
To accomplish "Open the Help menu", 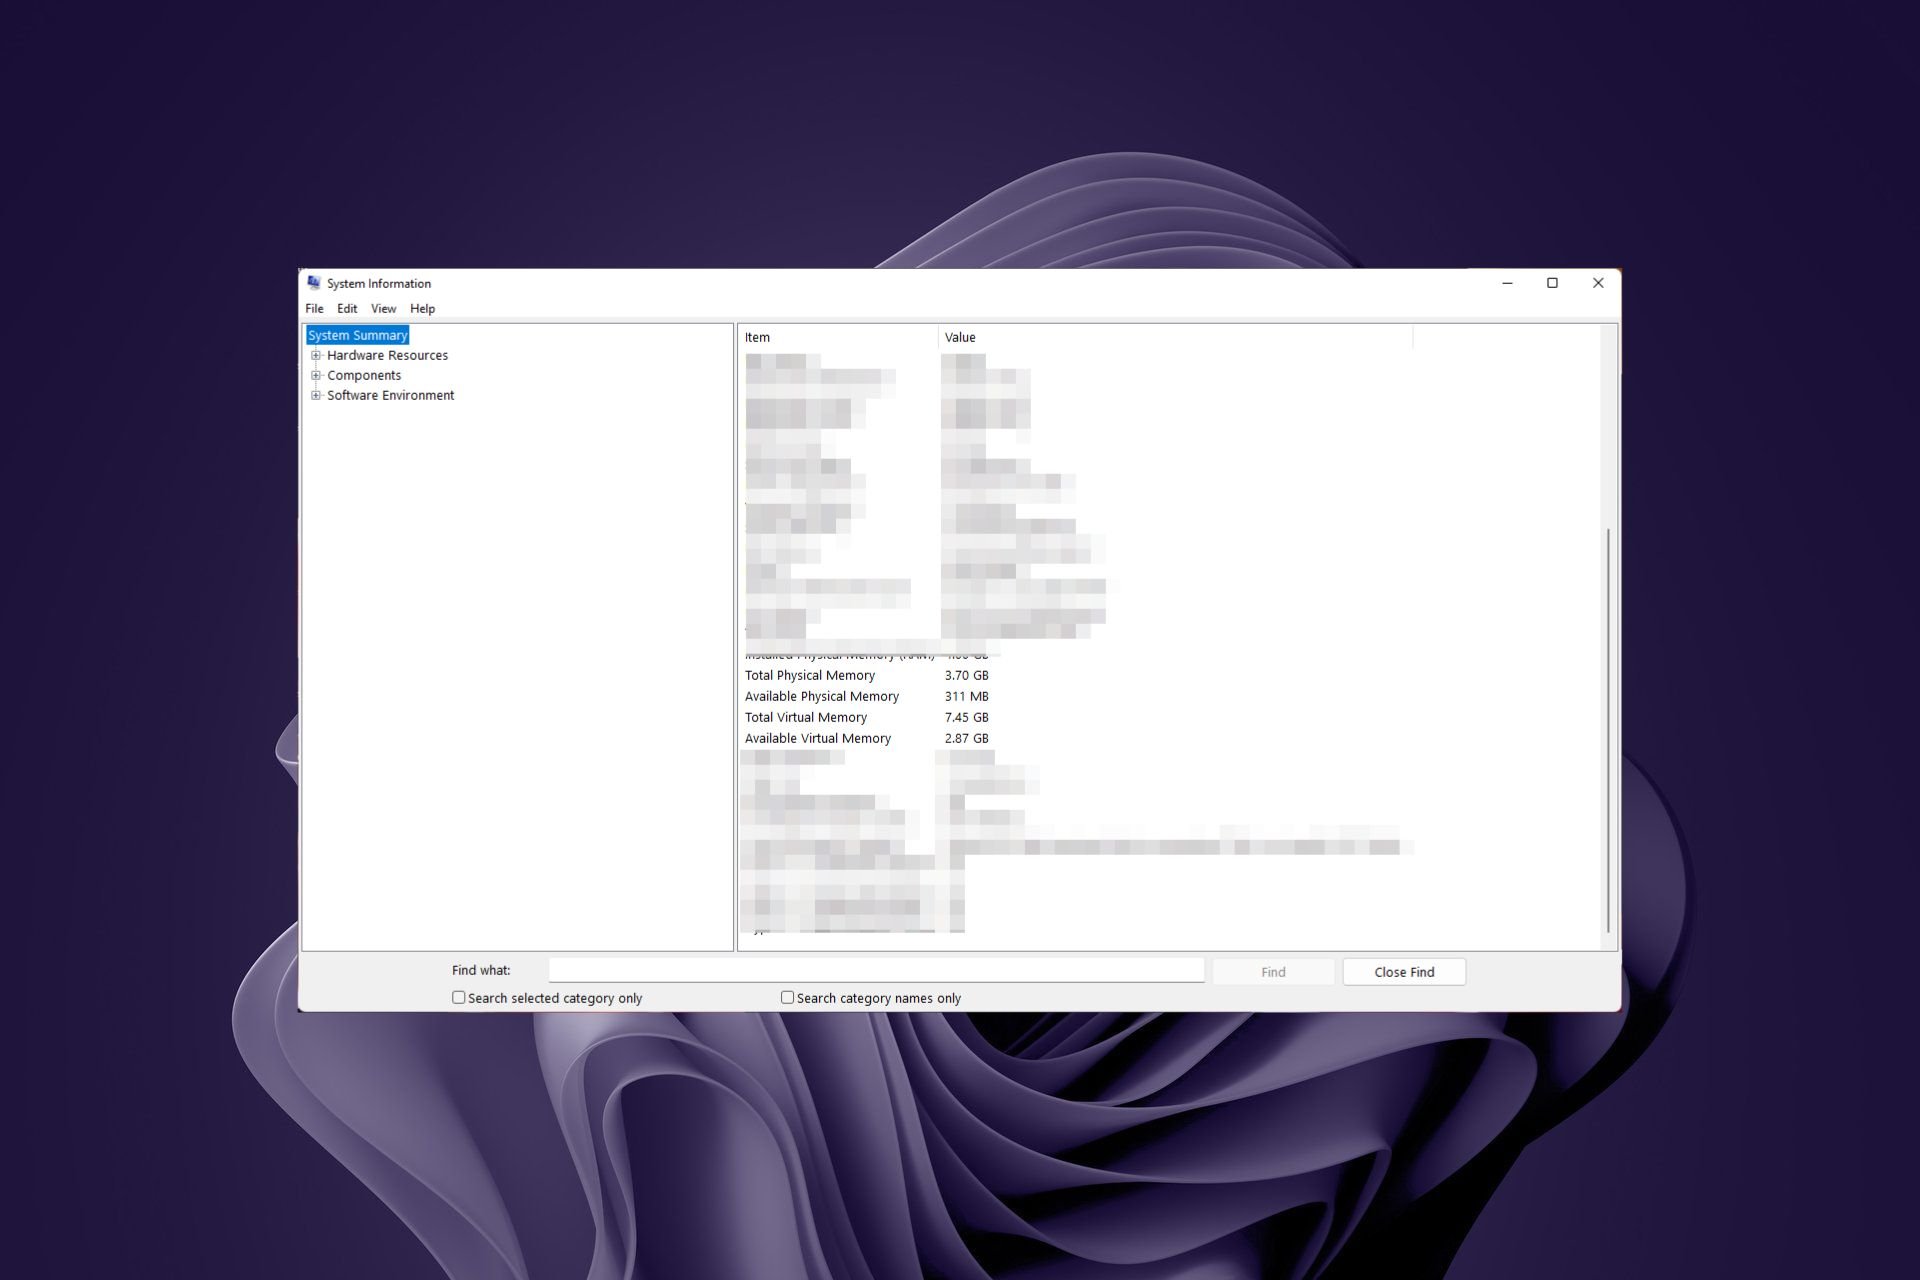I will (x=424, y=309).
